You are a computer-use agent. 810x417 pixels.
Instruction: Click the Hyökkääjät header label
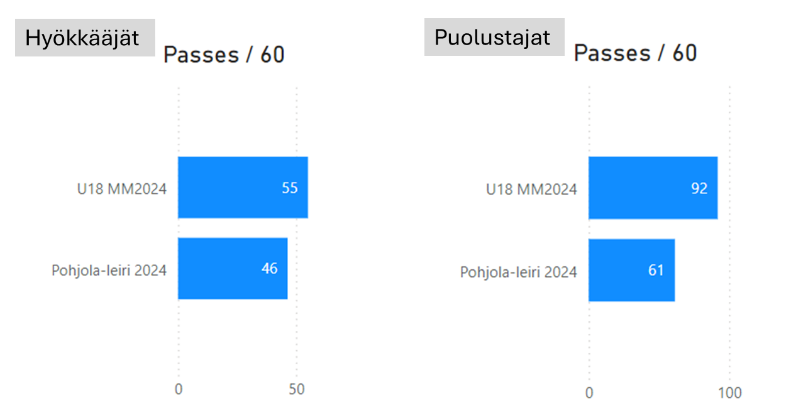(84, 40)
